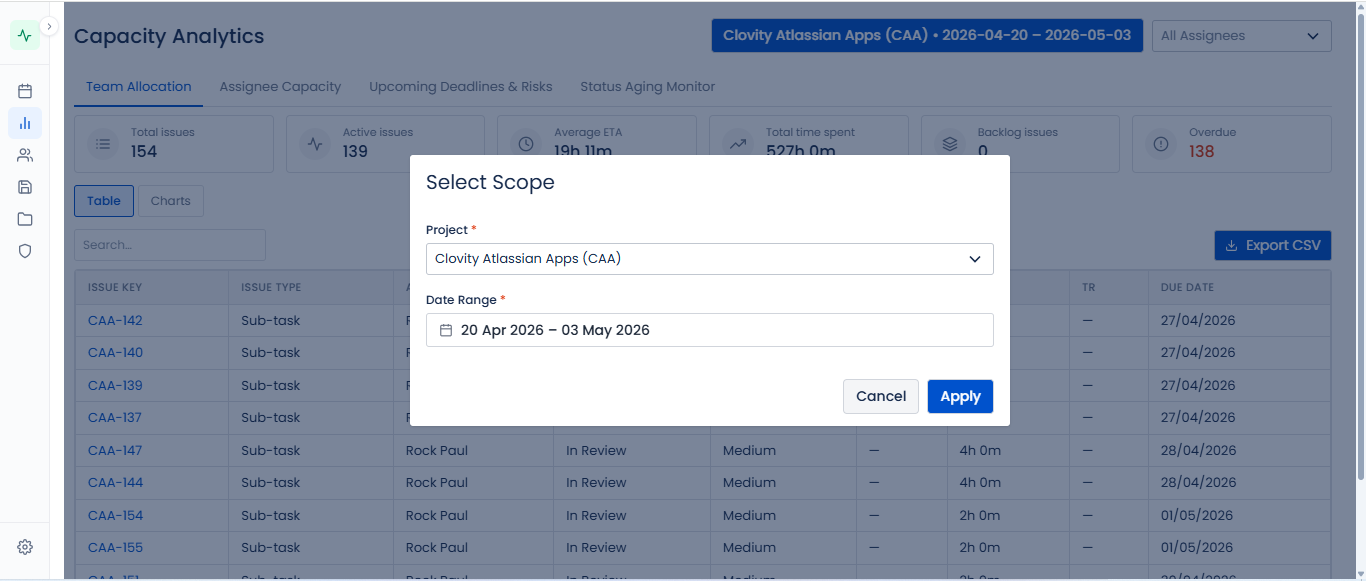This screenshot has width=1366, height=581.
Task: Click the Total time spent trend icon
Action: click(738, 144)
